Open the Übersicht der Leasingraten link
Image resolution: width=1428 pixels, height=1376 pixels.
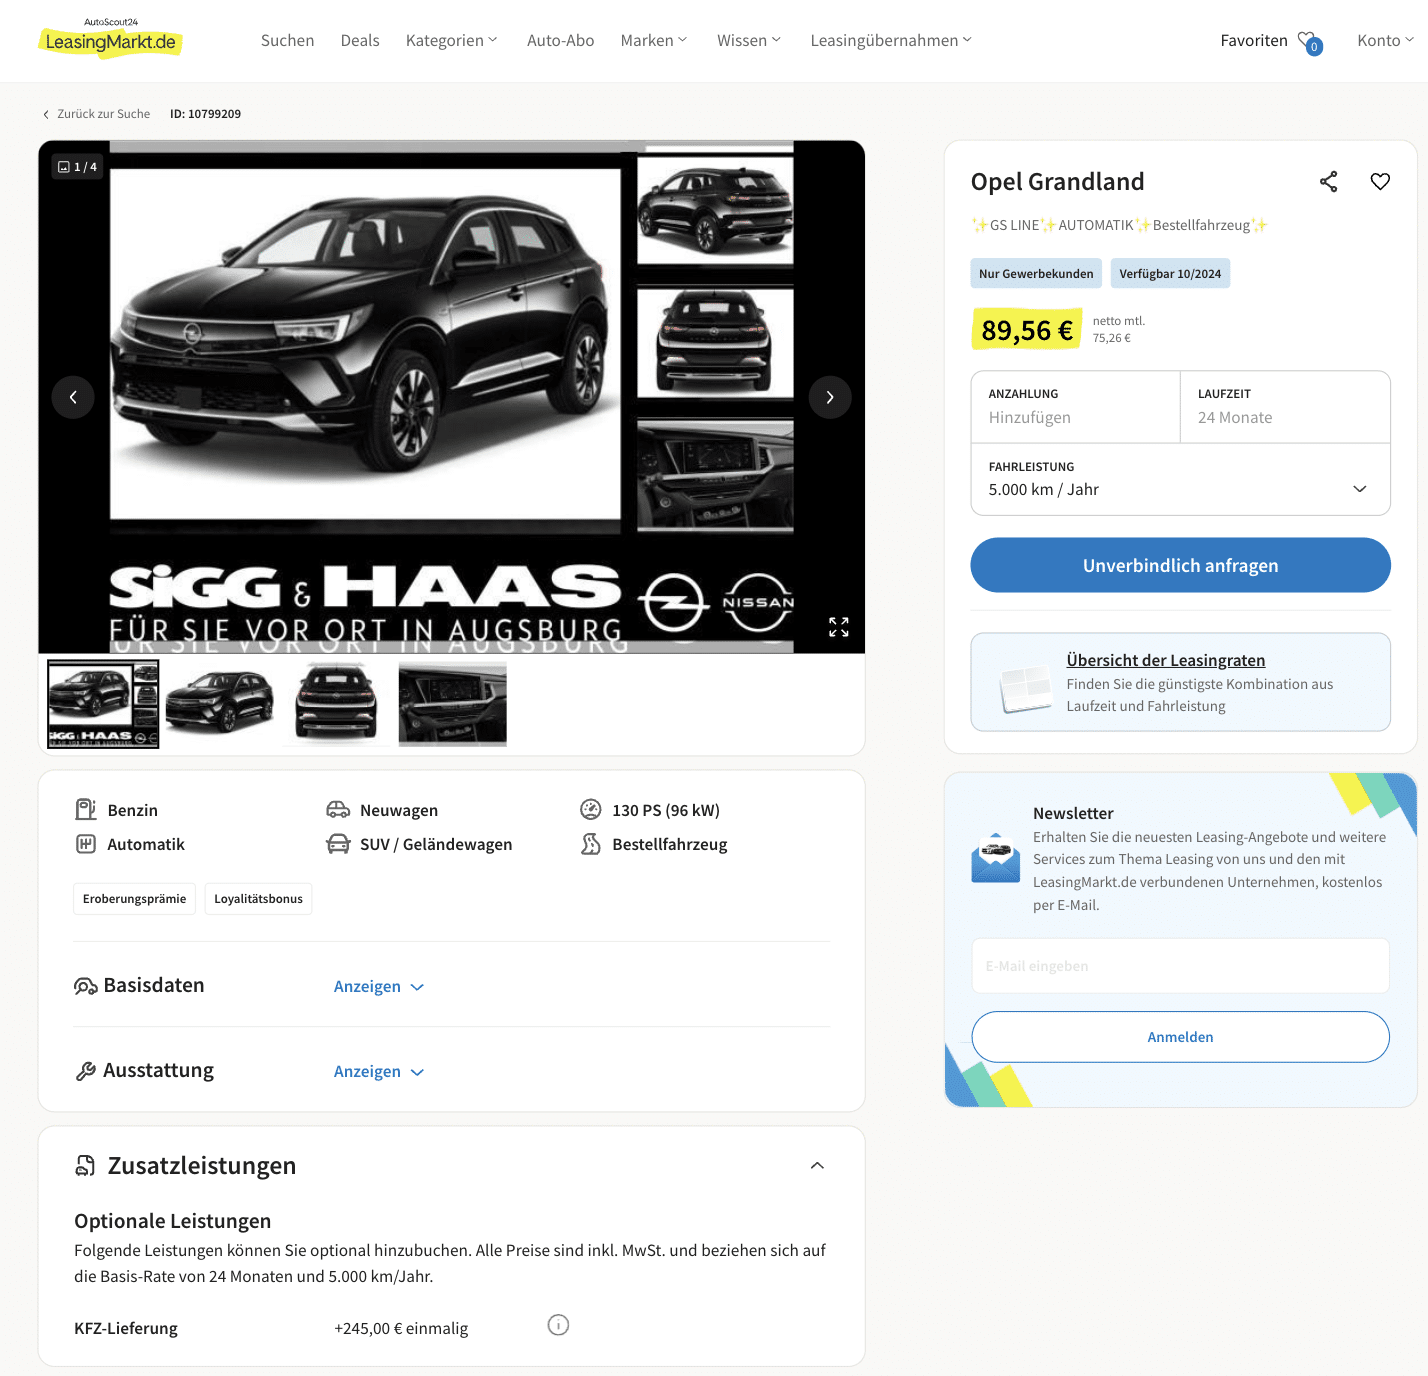[x=1166, y=660]
